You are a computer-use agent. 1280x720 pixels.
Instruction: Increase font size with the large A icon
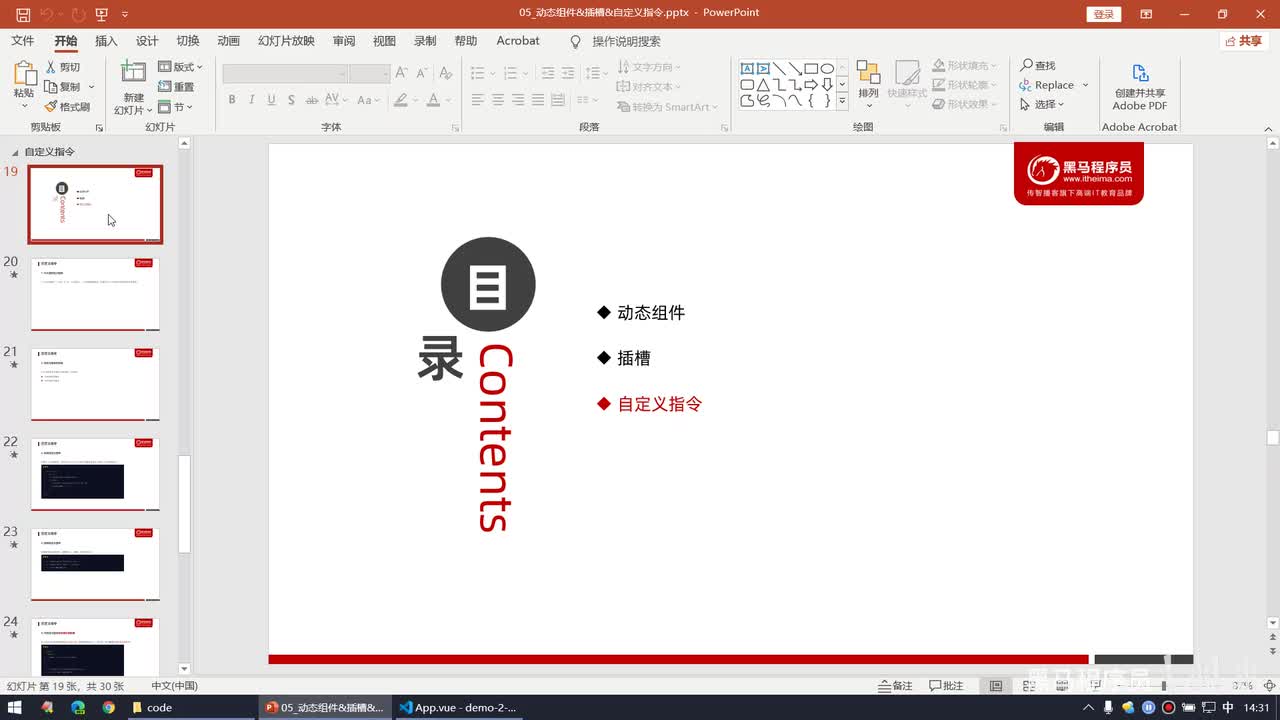(401, 73)
